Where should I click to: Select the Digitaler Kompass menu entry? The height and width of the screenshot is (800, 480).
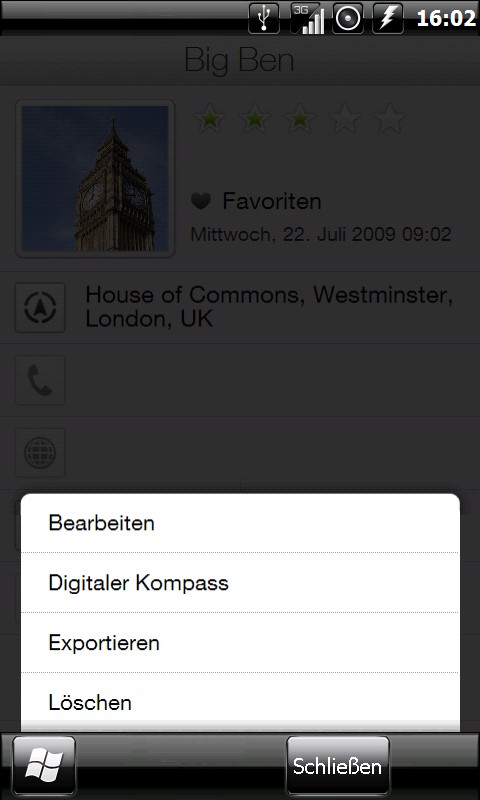[x=240, y=583]
